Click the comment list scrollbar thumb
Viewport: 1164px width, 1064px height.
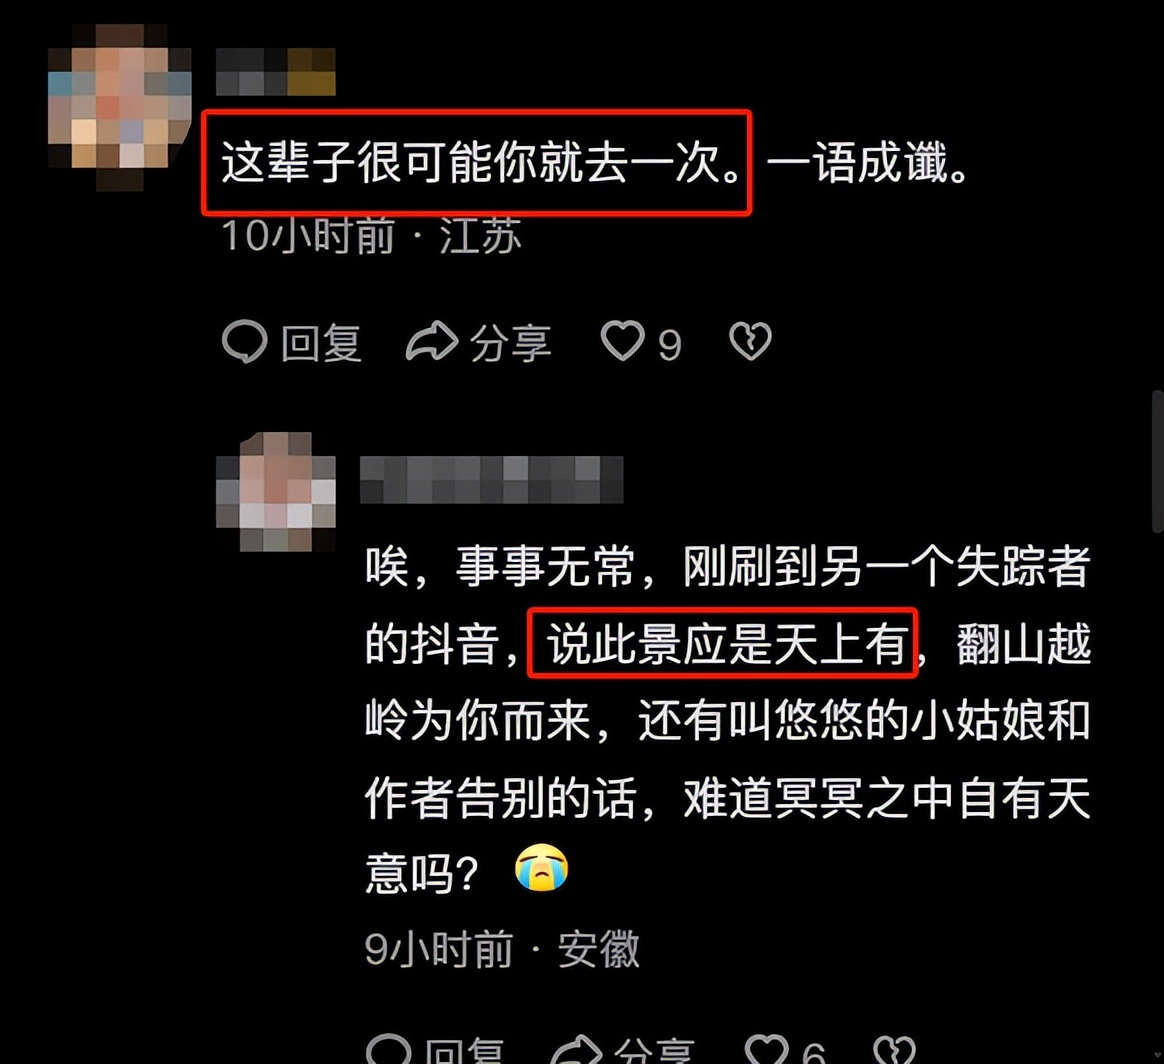click(x=1157, y=461)
